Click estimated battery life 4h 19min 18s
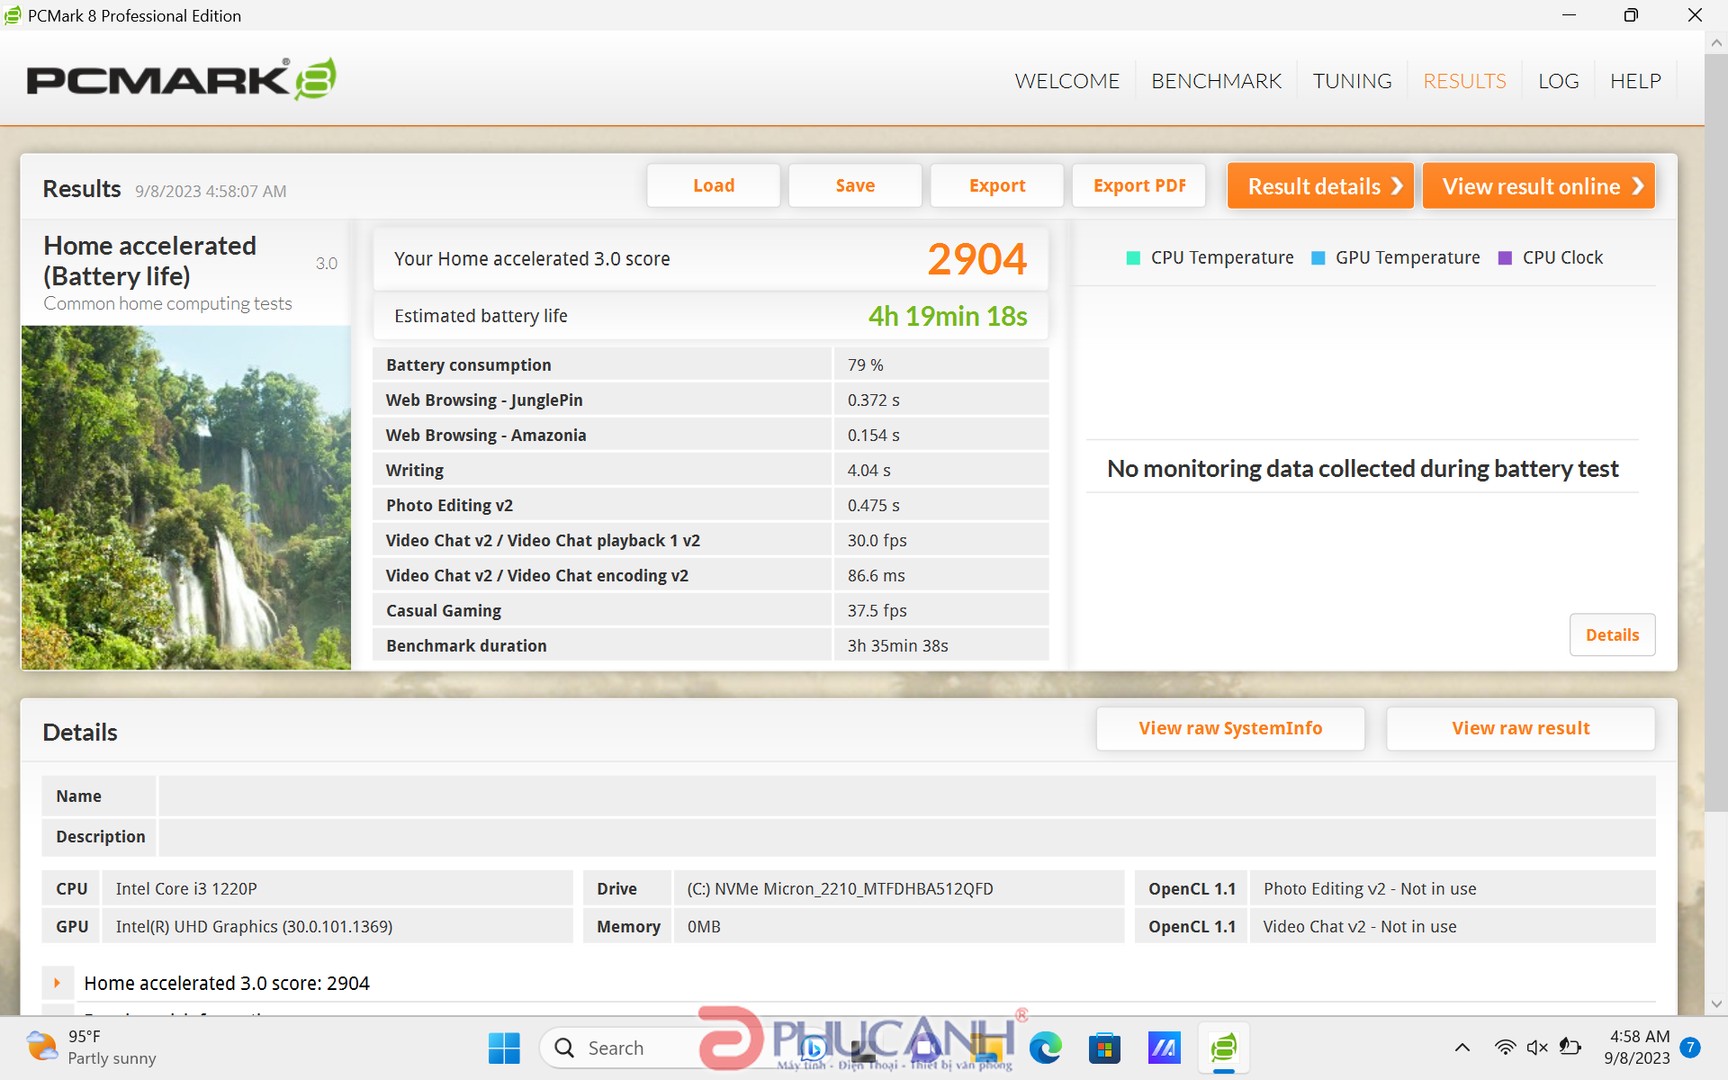Screen dimensions: 1728x1080 point(947,317)
